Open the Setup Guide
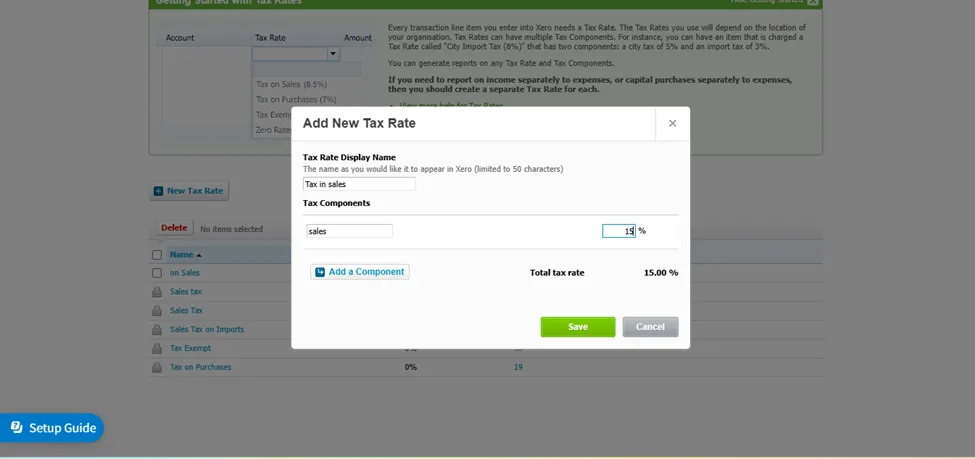Image resolution: width=975 pixels, height=459 pixels. tap(52, 428)
